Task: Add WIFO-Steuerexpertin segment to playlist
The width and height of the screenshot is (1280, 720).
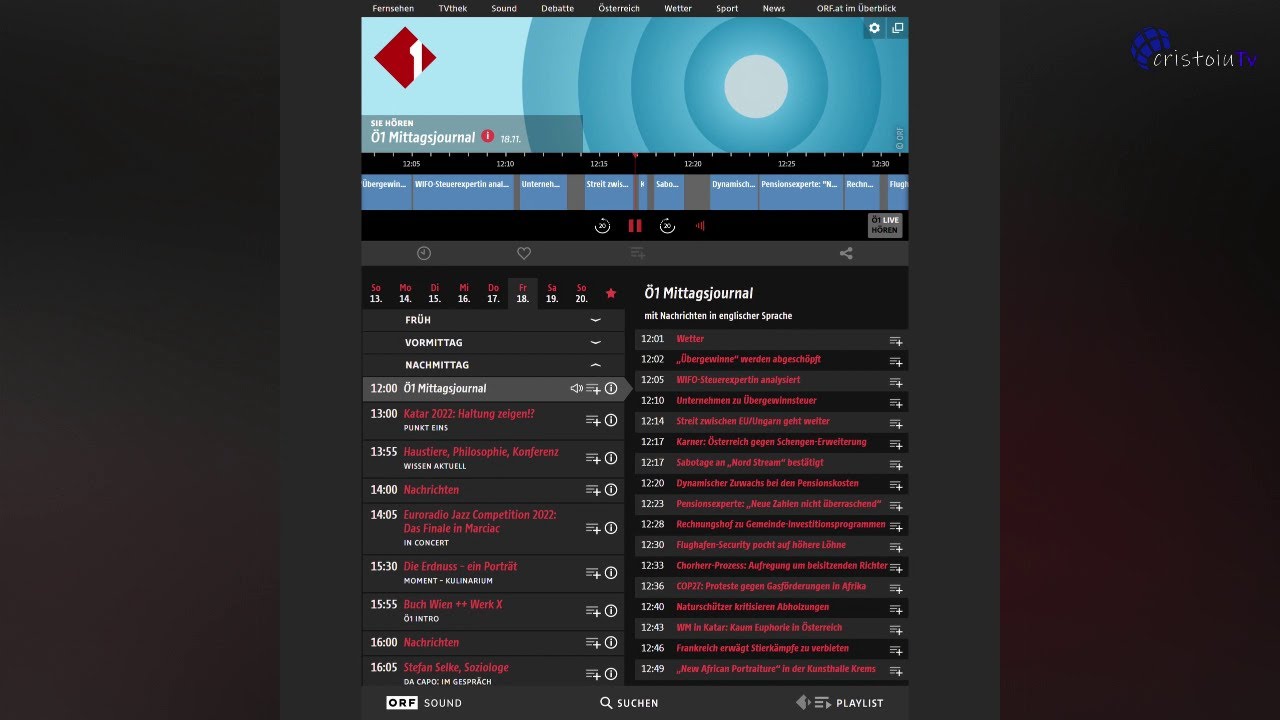Action: coord(896,382)
